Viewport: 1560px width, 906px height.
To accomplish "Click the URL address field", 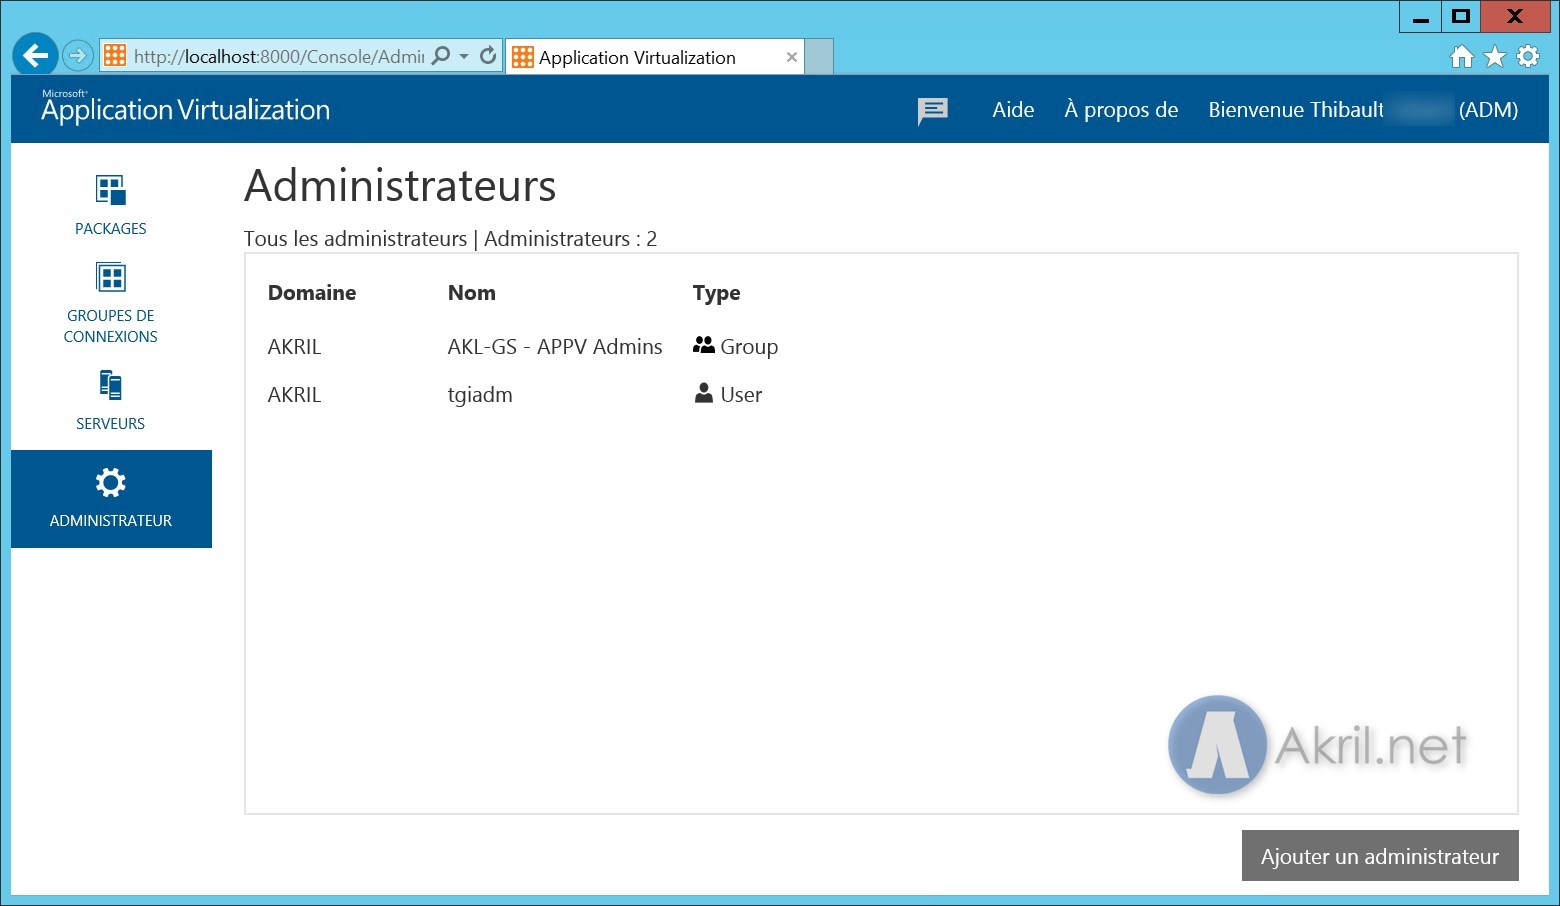I will (x=278, y=57).
